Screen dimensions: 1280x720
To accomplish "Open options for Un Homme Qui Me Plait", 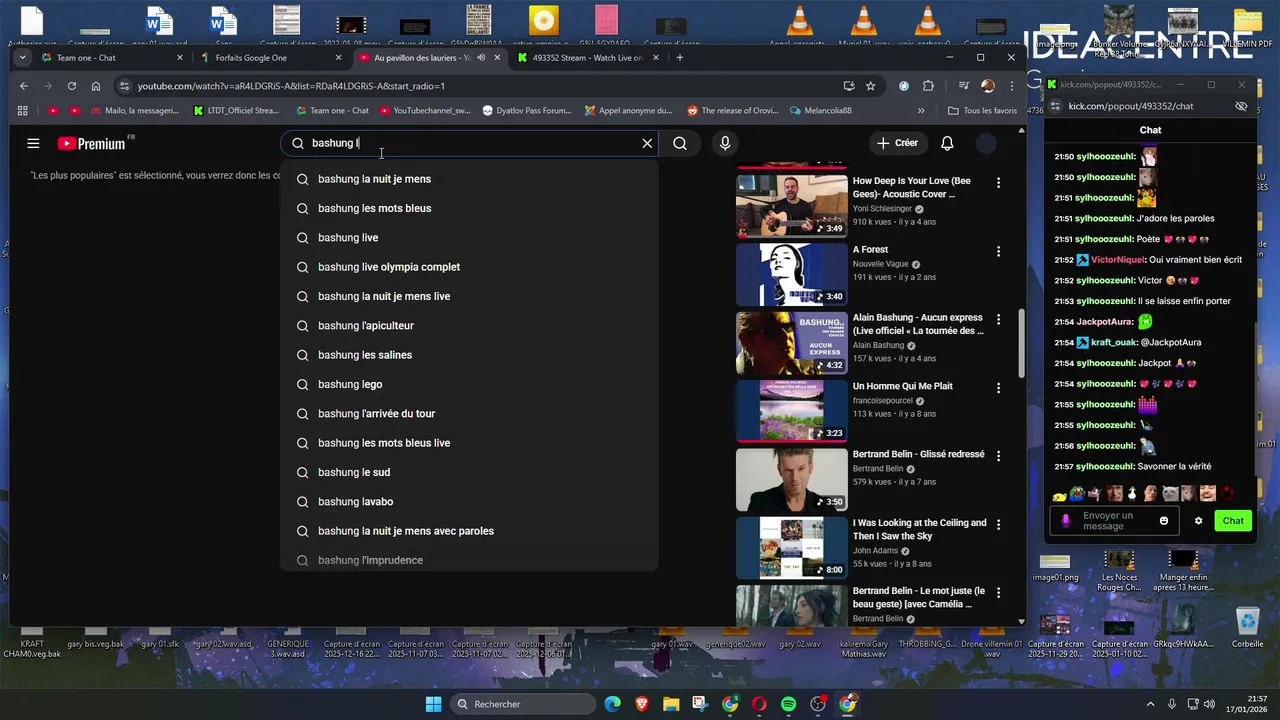I will 998,388.
